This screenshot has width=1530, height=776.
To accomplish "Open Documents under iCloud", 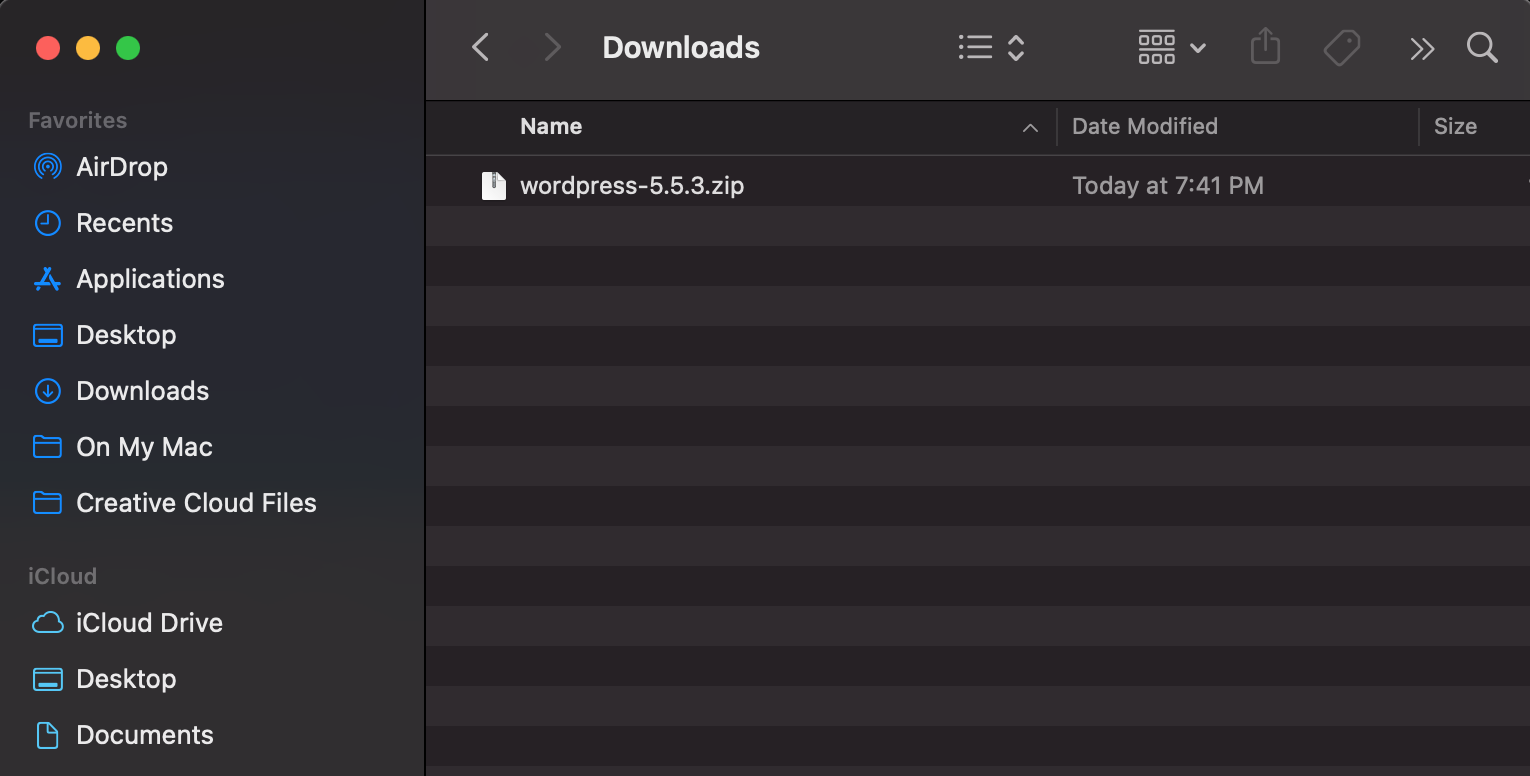I will 144,735.
